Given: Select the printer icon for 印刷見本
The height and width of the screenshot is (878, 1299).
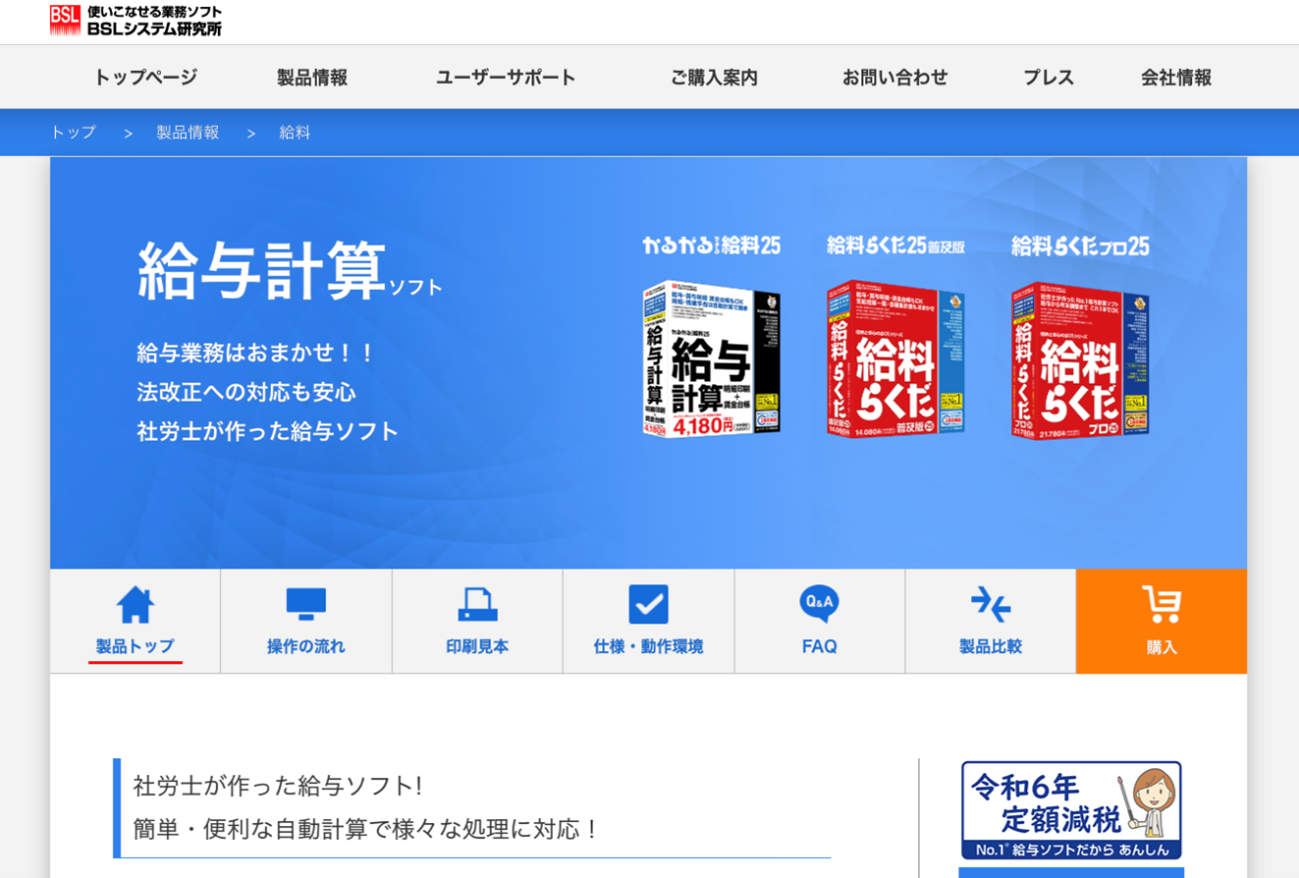Looking at the screenshot, I should coord(477,605).
